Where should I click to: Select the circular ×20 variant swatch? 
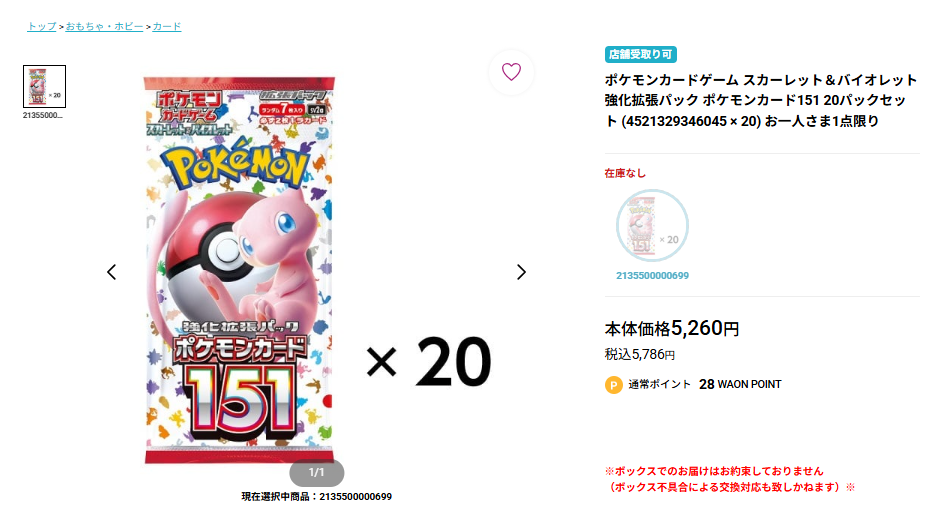(x=652, y=225)
